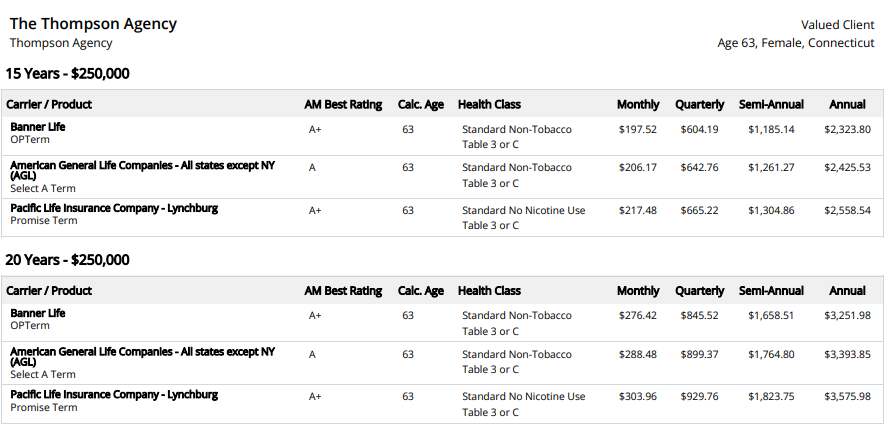Click Valued Client label at top right
Image resolution: width=893 pixels, height=430 pixels.
click(838, 25)
